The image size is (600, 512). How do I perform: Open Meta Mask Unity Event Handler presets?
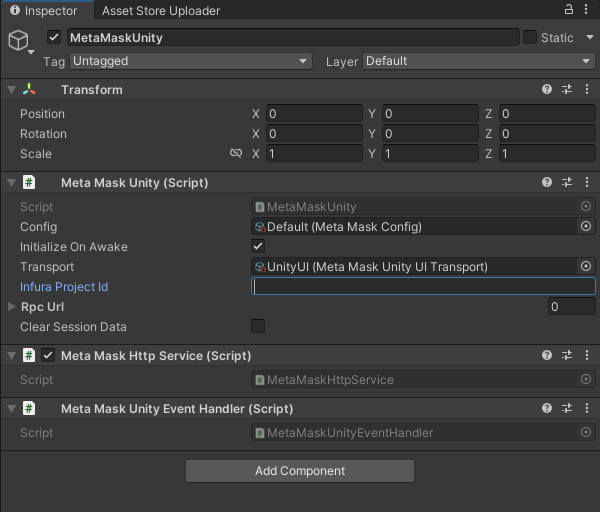[567, 408]
